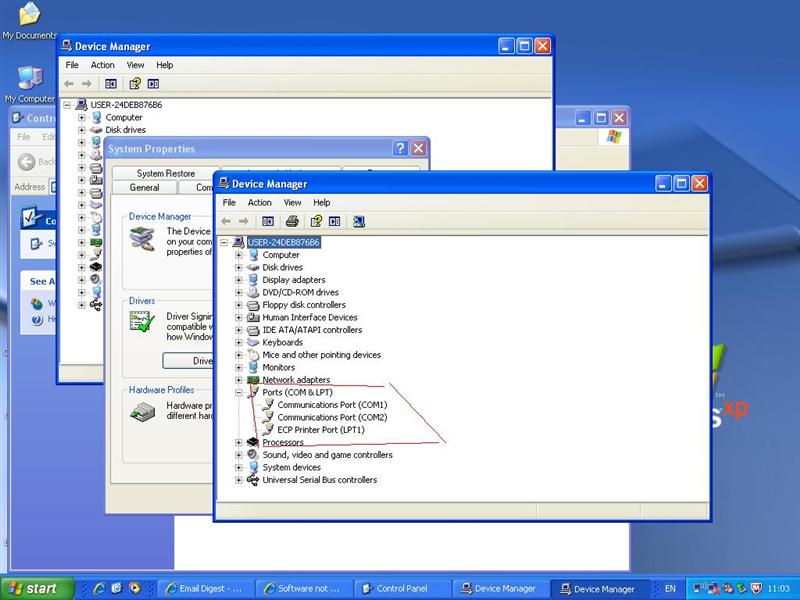This screenshot has height=600, width=800.
Task: Expand Mice and other pointing devices node
Action: (238, 355)
